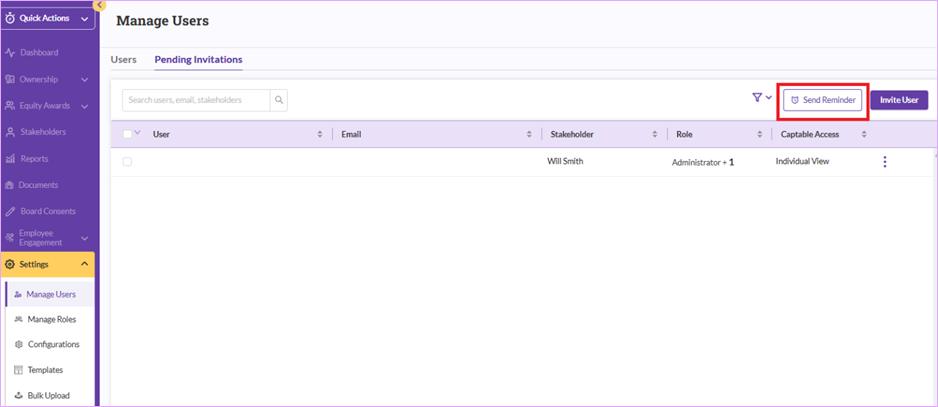
Task: Click the Employee Engagement icon
Action: tap(10, 238)
